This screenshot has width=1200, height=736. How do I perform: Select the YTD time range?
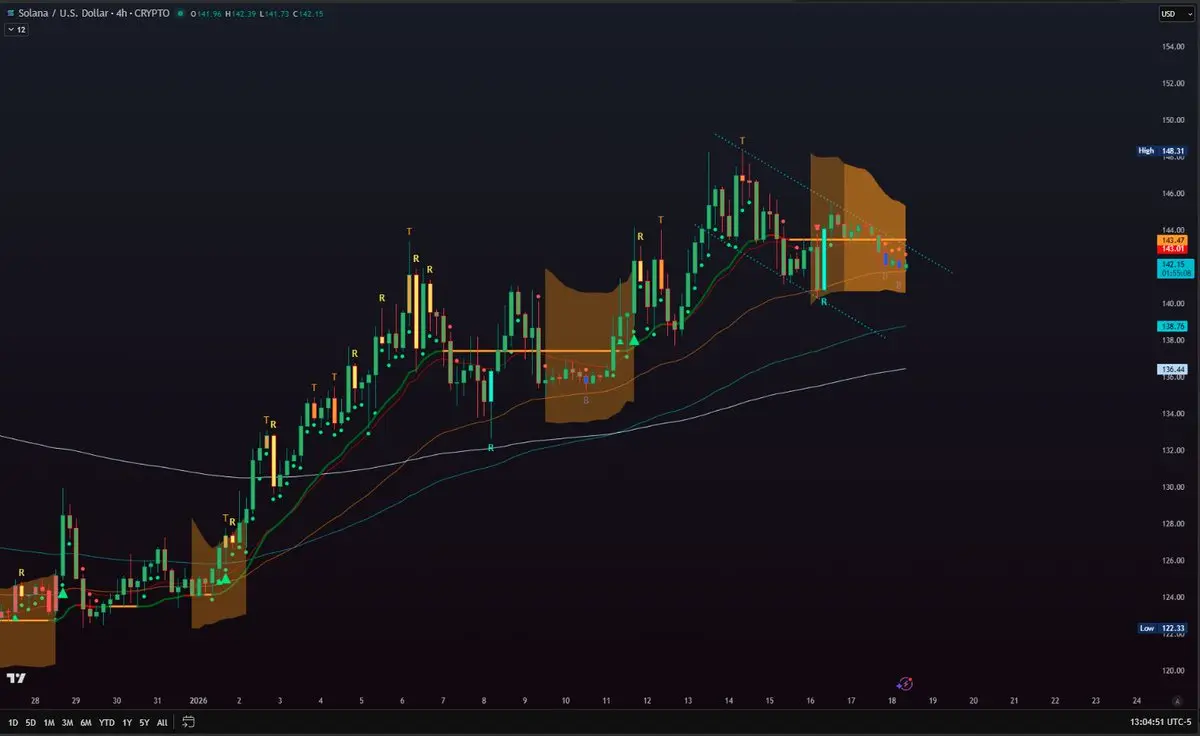pyautogui.click(x=107, y=722)
